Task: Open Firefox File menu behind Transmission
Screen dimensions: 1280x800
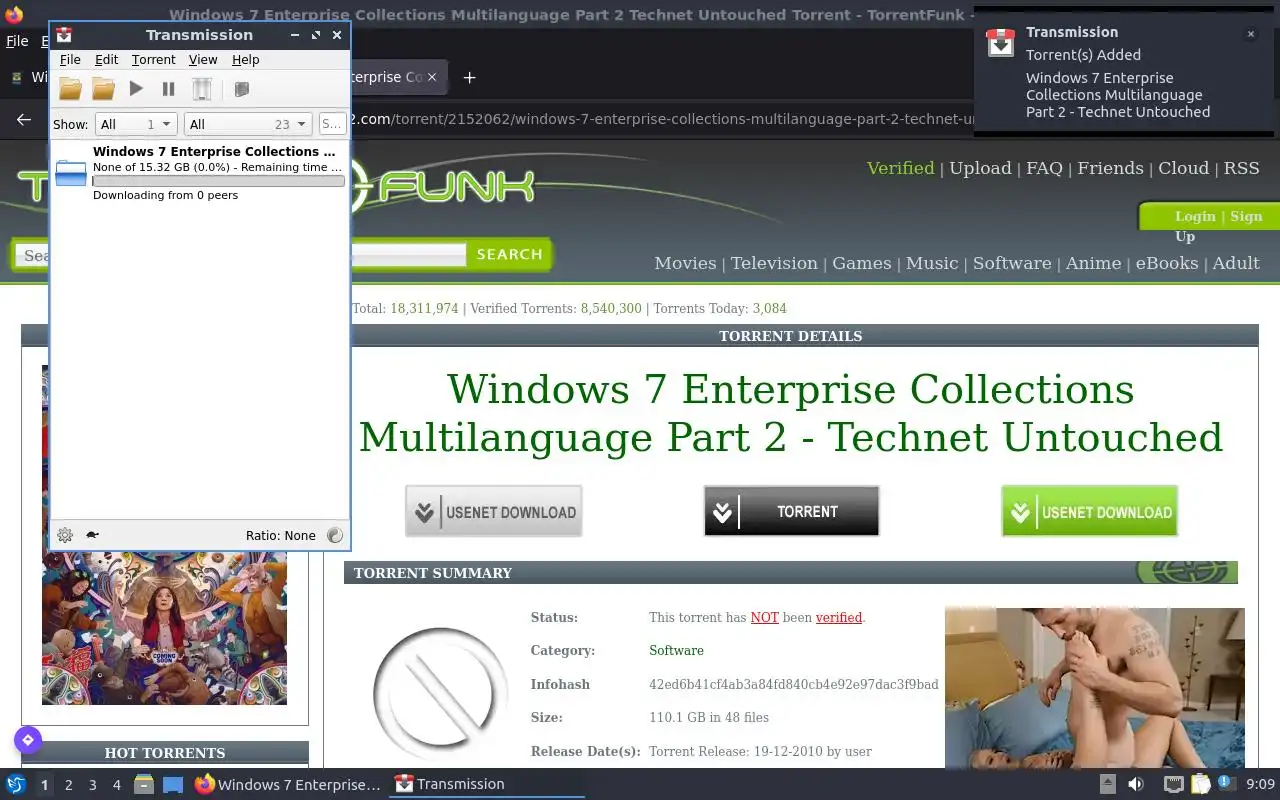Action: 17,41
